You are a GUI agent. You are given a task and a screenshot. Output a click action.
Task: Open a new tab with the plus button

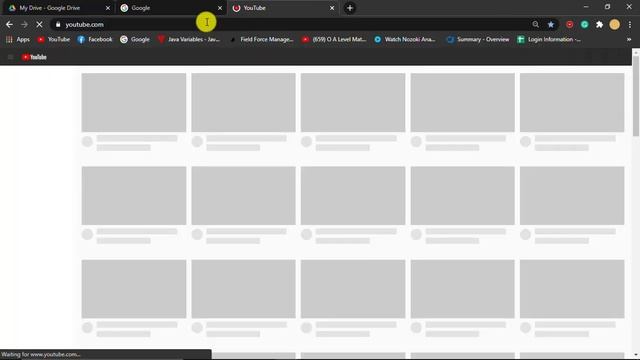(x=350, y=8)
